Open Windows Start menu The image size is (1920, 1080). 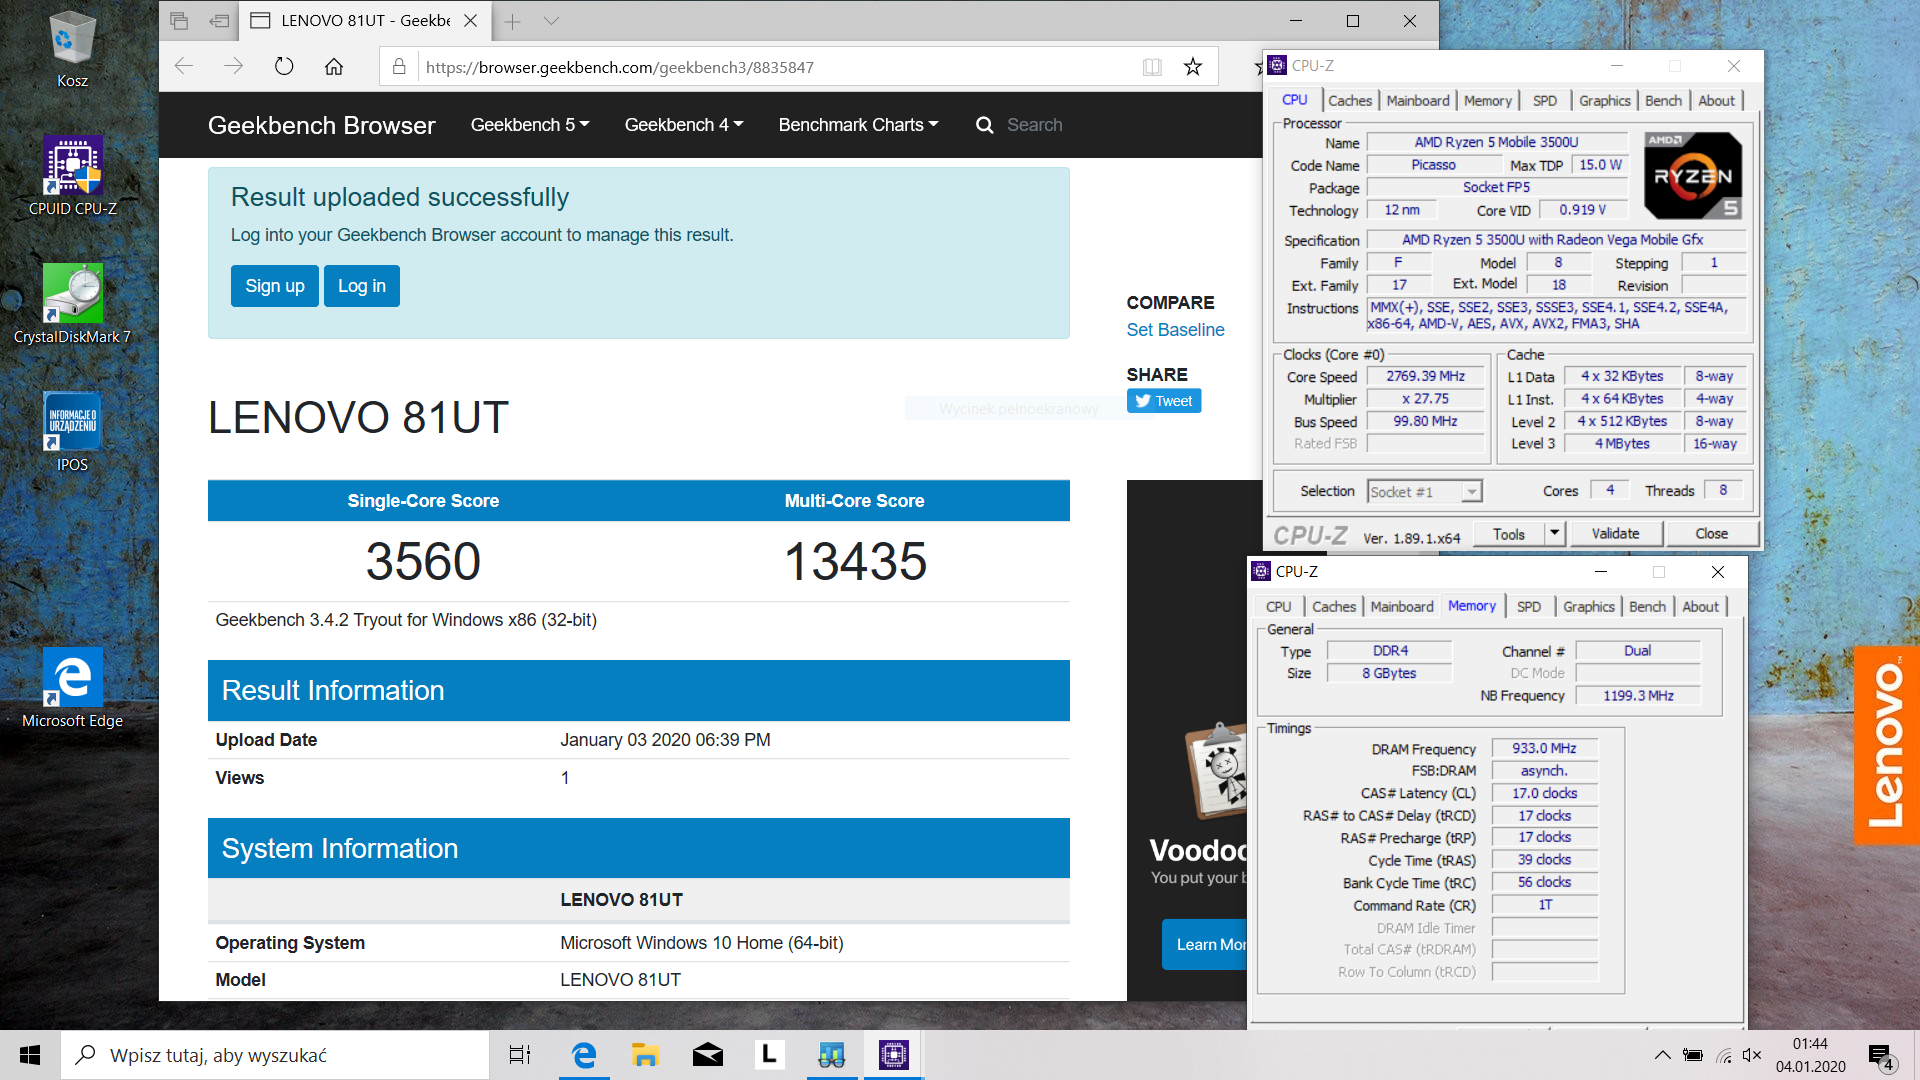tap(30, 1055)
